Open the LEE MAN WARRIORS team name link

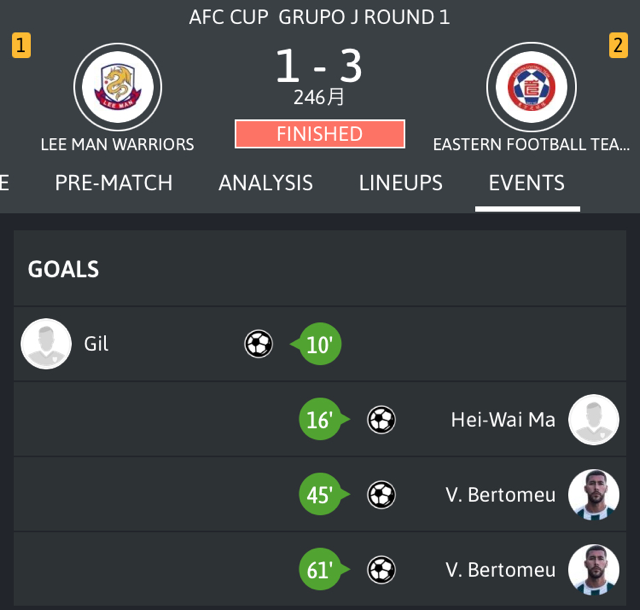[x=118, y=145]
